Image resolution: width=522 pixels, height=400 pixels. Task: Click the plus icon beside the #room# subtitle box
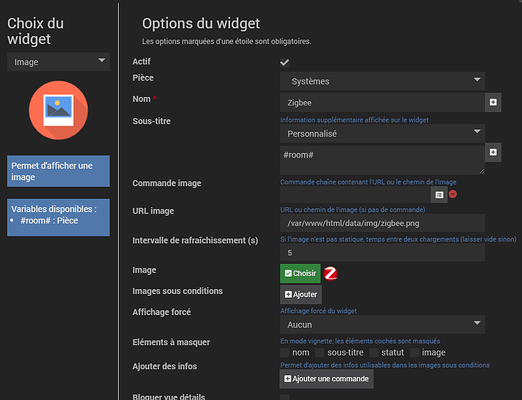click(x=493, y=152)
